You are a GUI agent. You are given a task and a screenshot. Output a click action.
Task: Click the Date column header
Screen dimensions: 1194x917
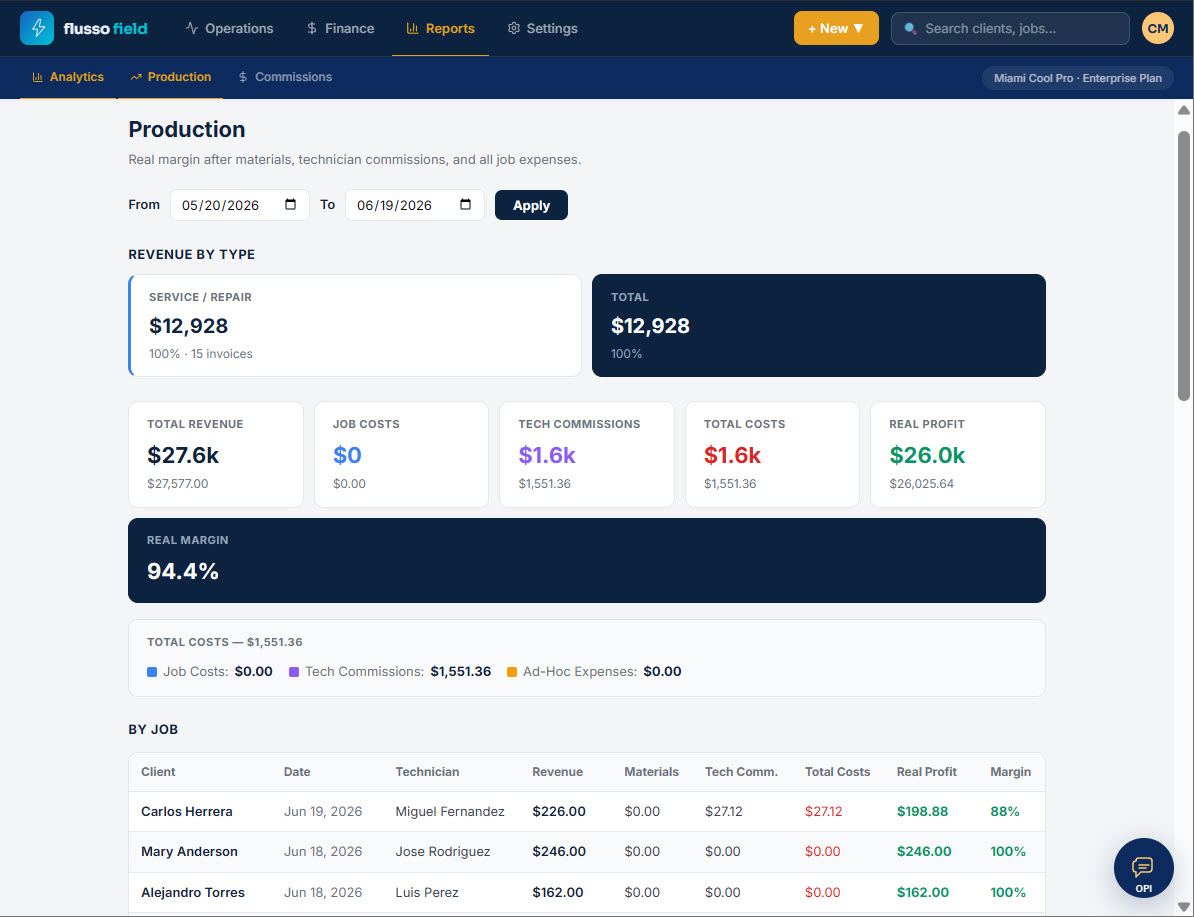[x=297, y=772]
